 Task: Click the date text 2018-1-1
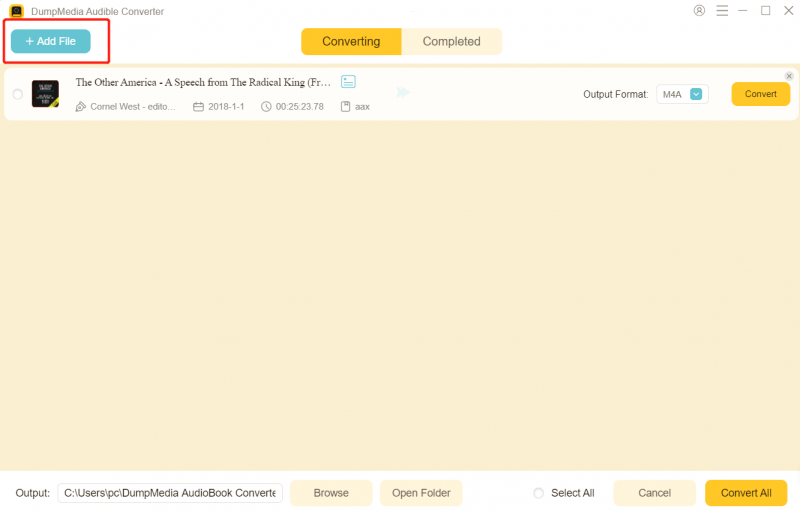pyautogui.click(x=226, y=107)
